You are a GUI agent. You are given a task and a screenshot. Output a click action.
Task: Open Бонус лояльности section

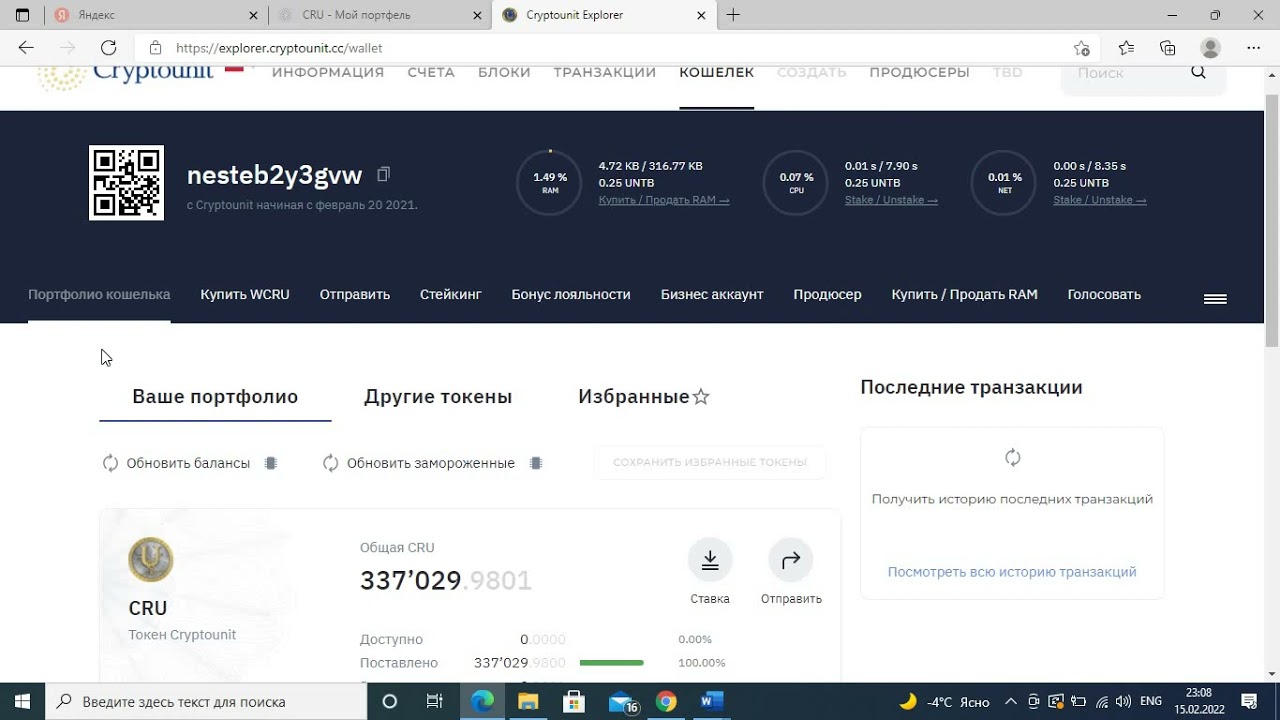click(x=571, y=295)
